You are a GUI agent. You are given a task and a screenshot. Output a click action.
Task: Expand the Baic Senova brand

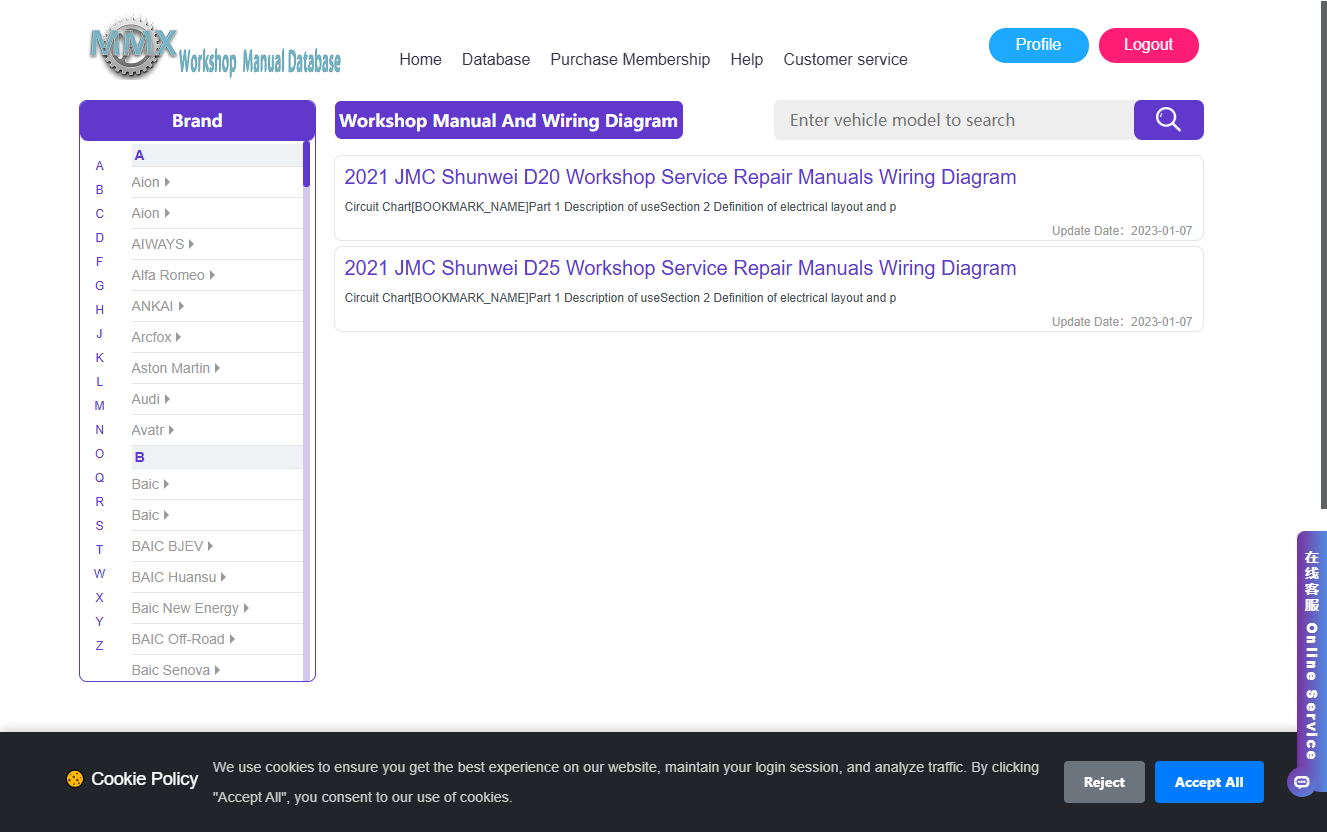tap(176, 670)
